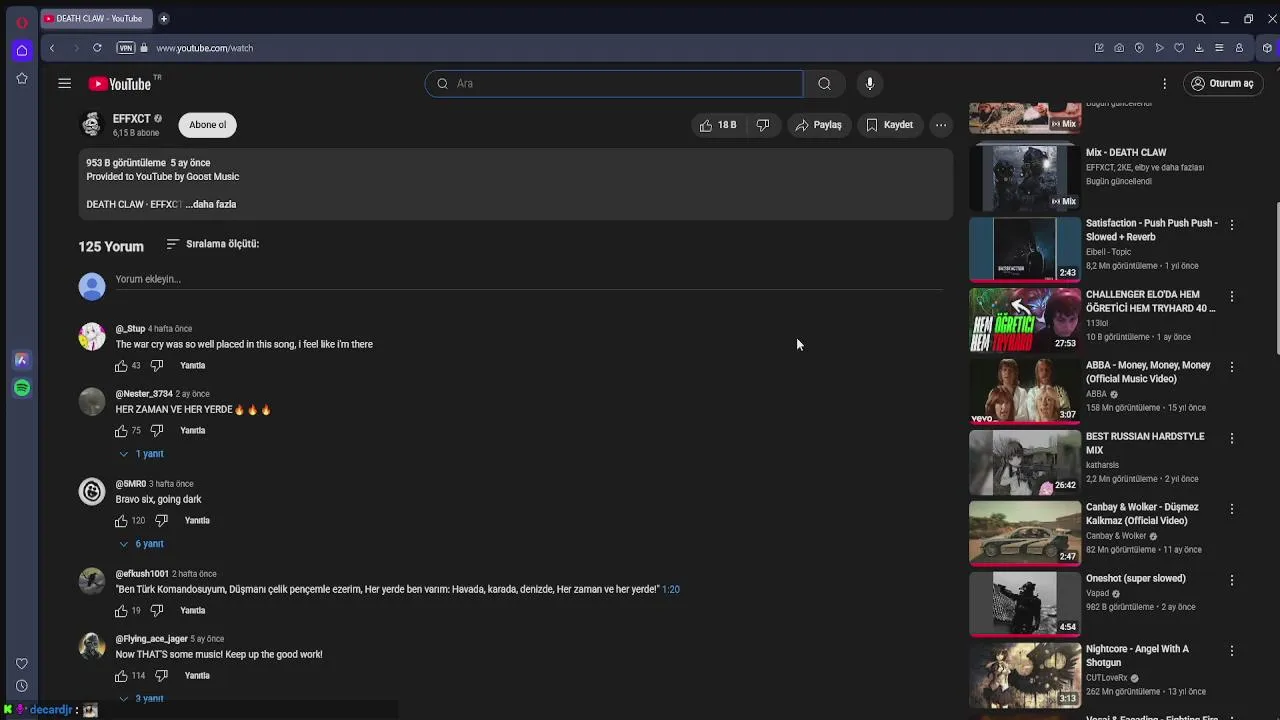The image size is (1280, 720).
Task: Click the snapshot edit toolbar icon
Action: [x=1099, y=48]
